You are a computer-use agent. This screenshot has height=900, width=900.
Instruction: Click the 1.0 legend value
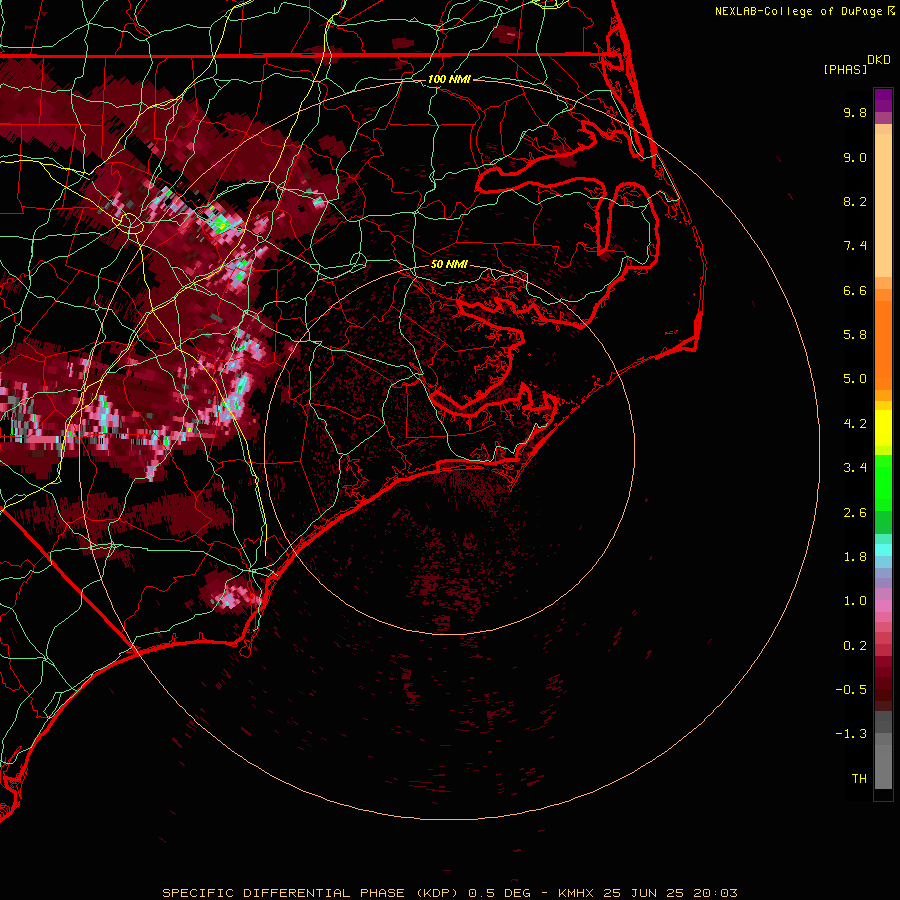pos(855,601)
